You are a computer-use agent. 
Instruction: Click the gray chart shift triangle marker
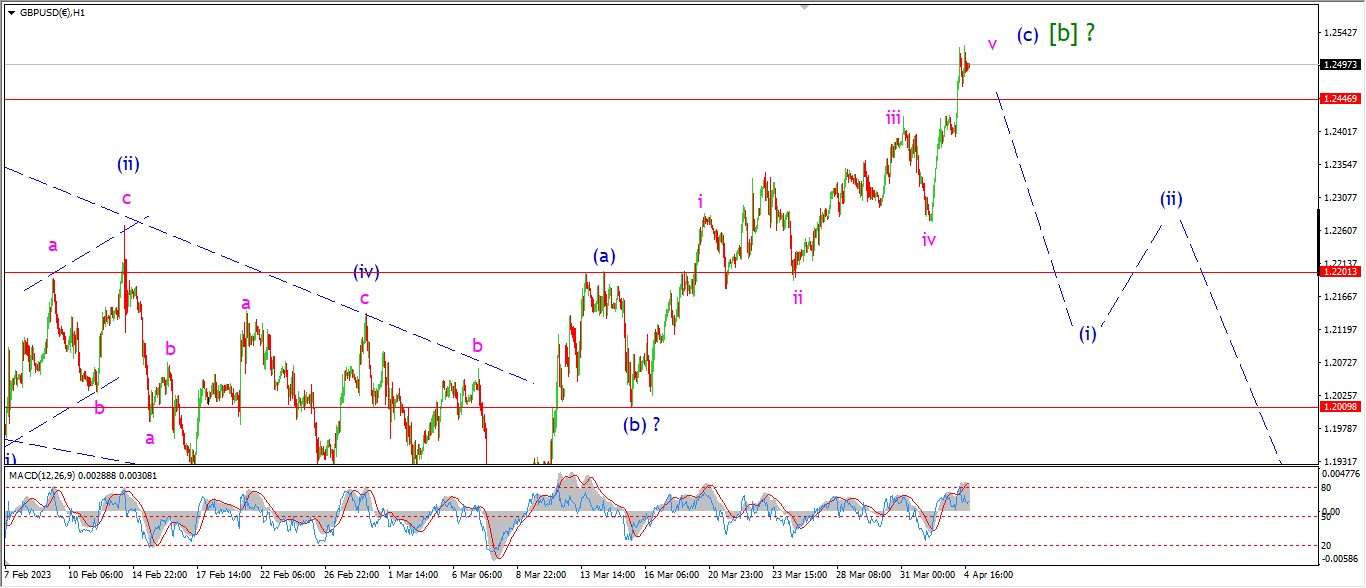803,8
